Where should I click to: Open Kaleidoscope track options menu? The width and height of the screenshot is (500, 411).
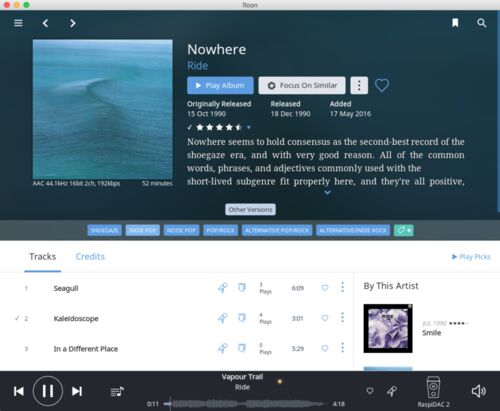(x=342, y=318)
